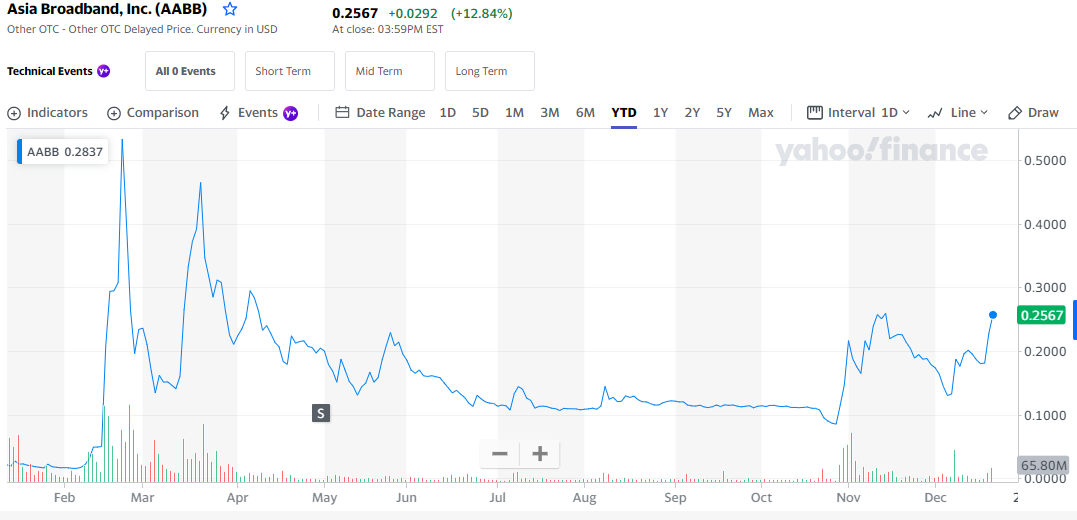Select the YTD range
1077x520 pixels.
[624, 113]
